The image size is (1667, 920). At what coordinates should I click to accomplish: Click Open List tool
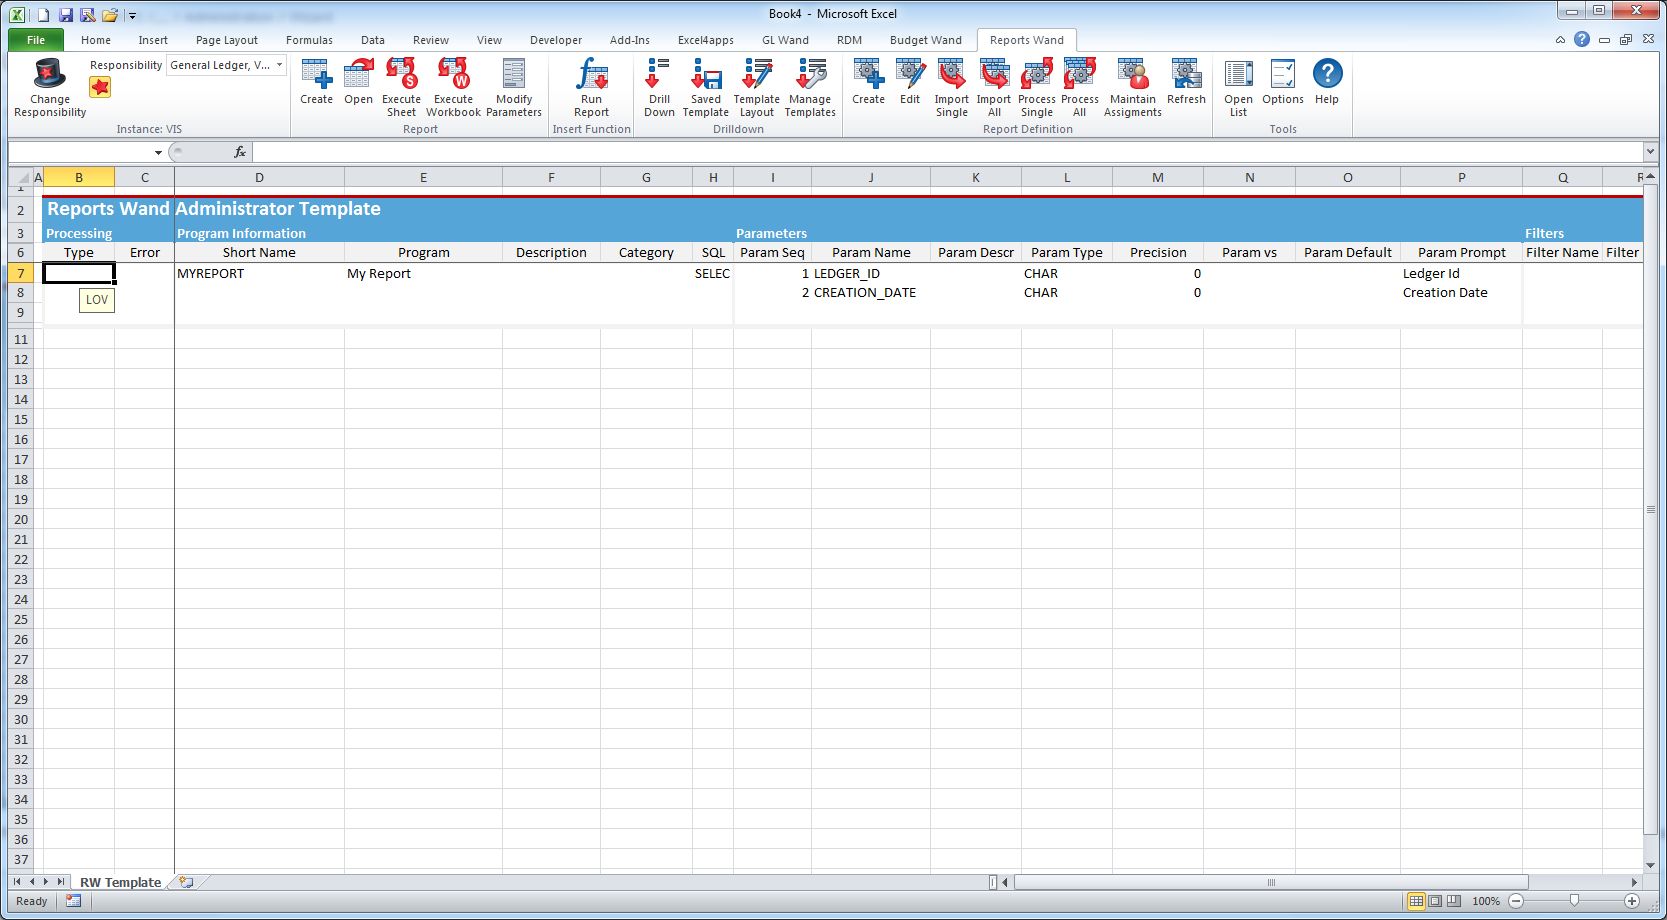pyautogui.click(x=1238, y=88)
